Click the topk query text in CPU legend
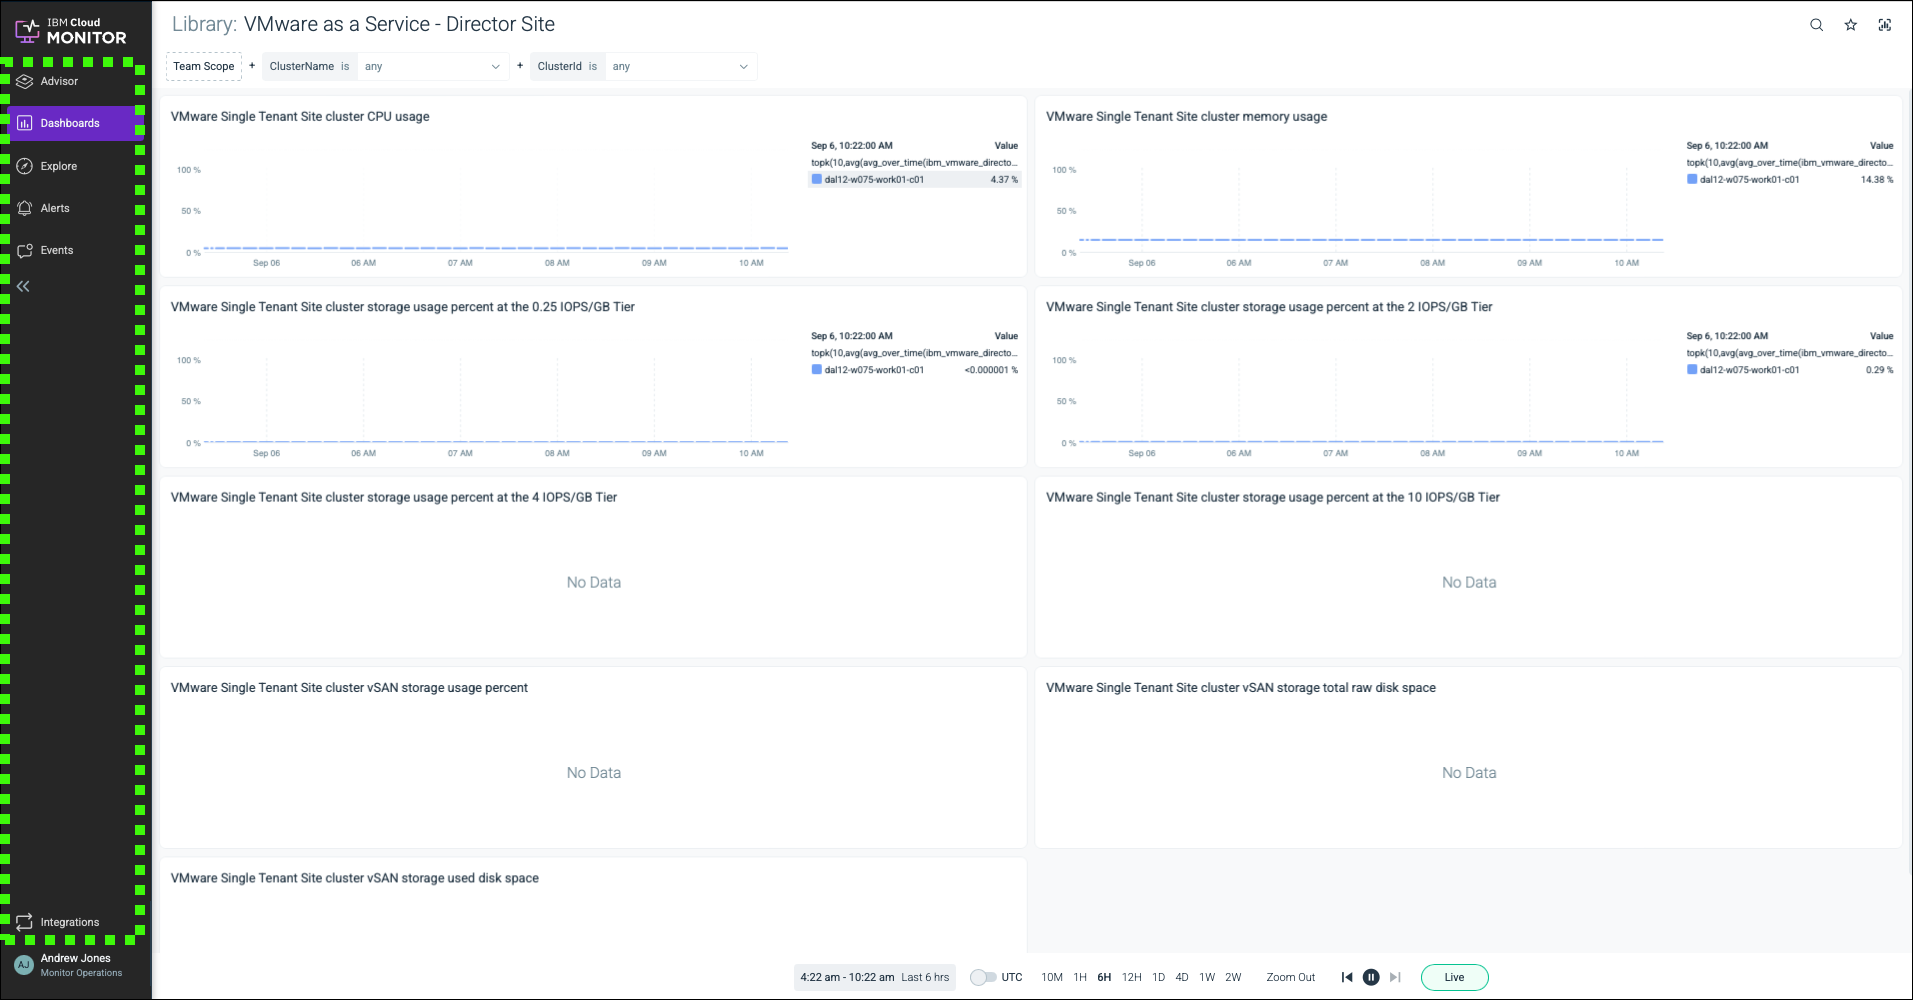Screen dimensions: 1913x1000 pyautogui.click(x=914, y=162)
